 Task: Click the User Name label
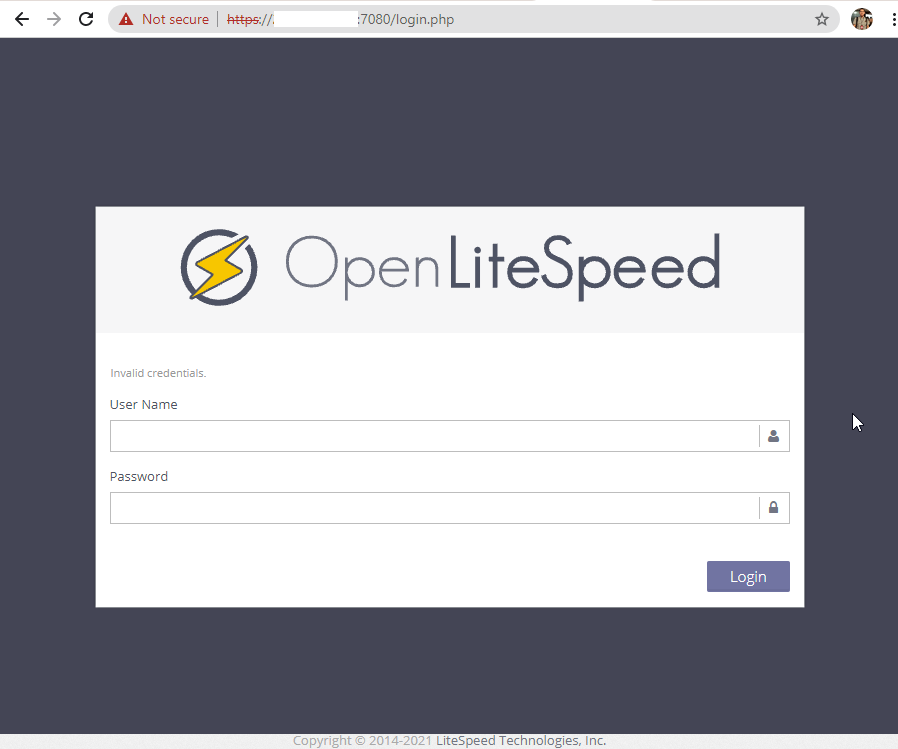[x=144, y=404]
